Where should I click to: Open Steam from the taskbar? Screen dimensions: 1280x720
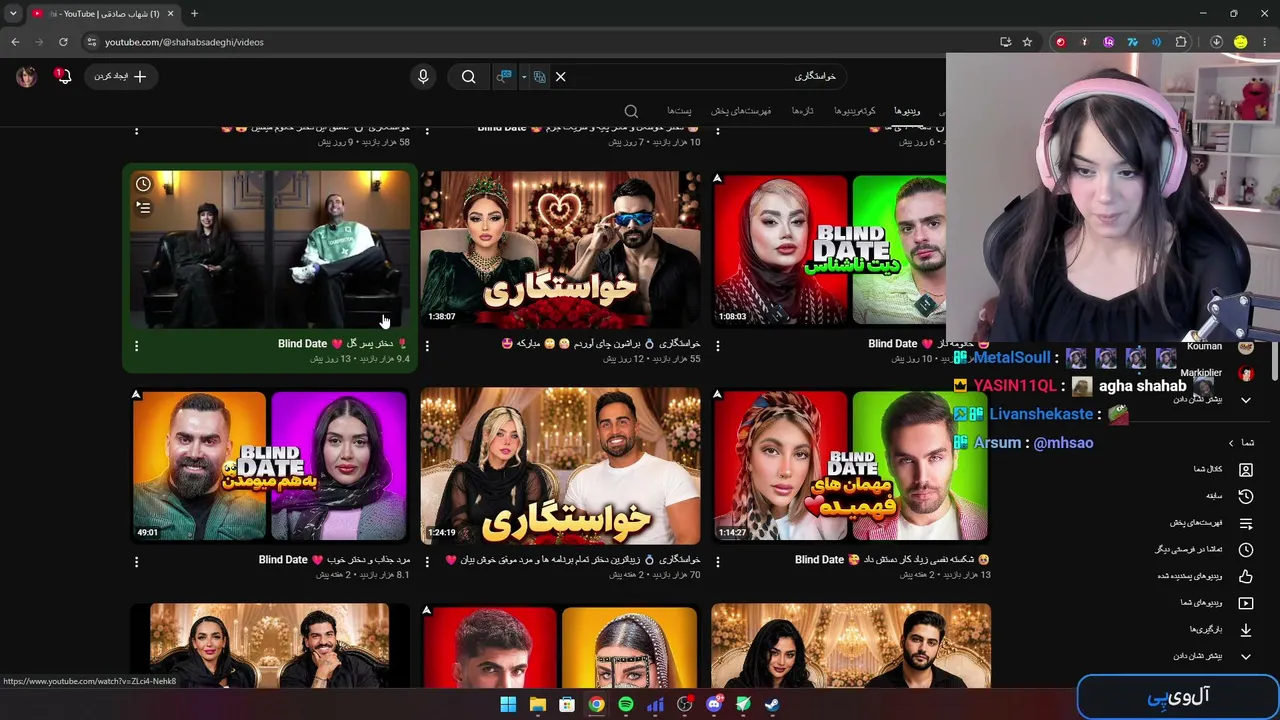[x=772, y=705]
